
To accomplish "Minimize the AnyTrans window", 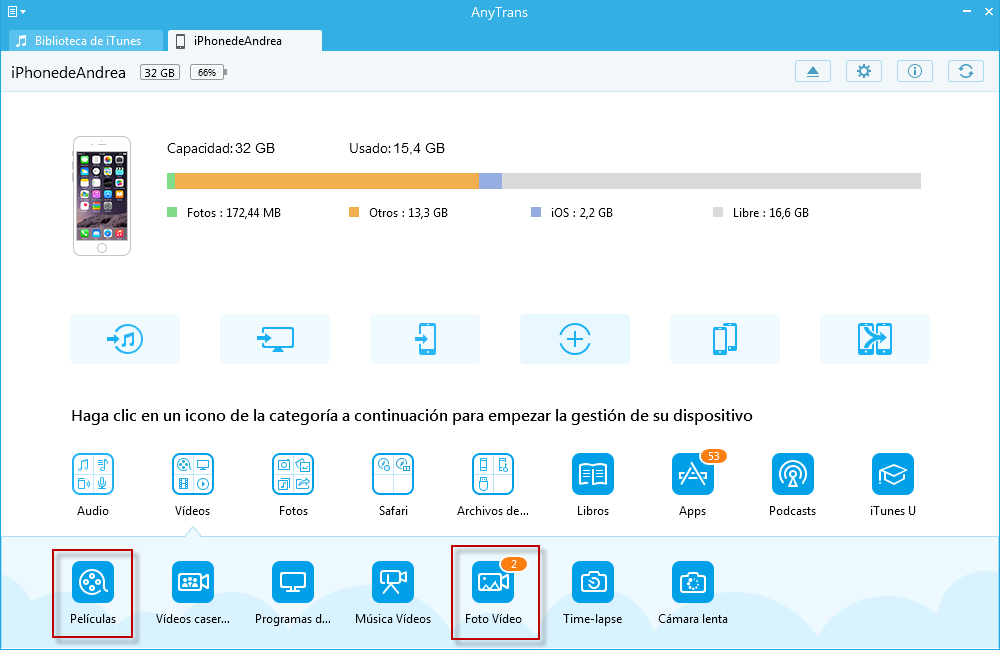I will (967, 11).
